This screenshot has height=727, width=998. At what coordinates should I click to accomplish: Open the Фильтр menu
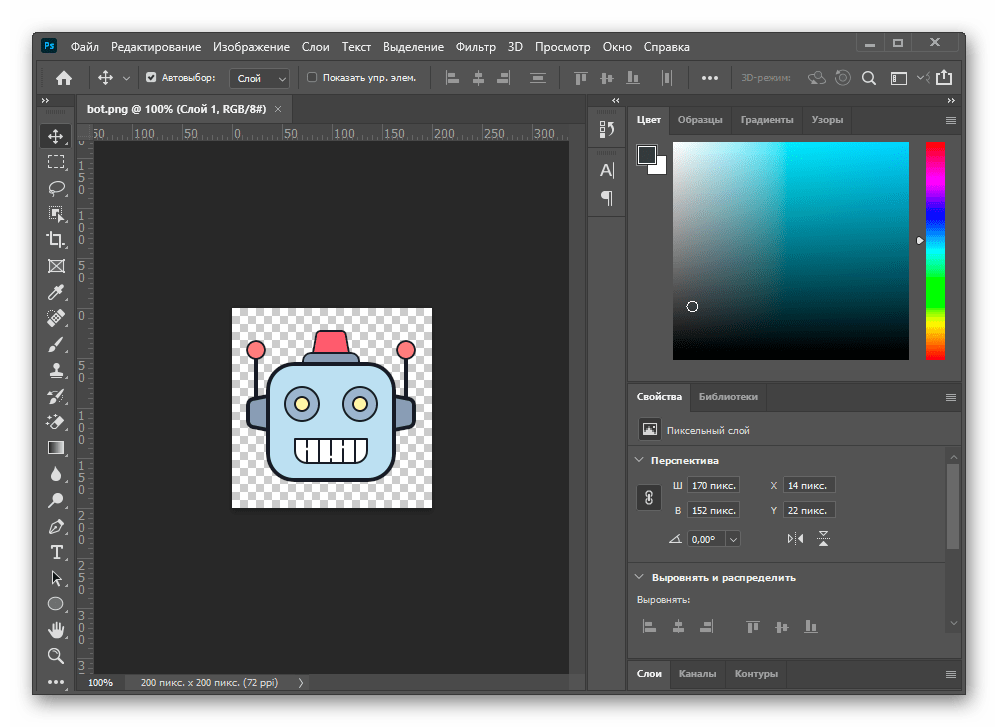[475, 47]
